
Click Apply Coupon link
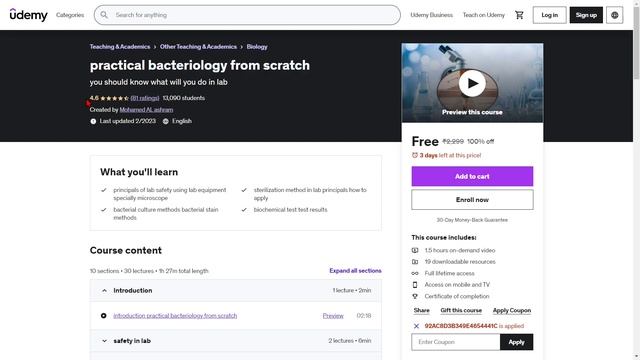[512, 310]
